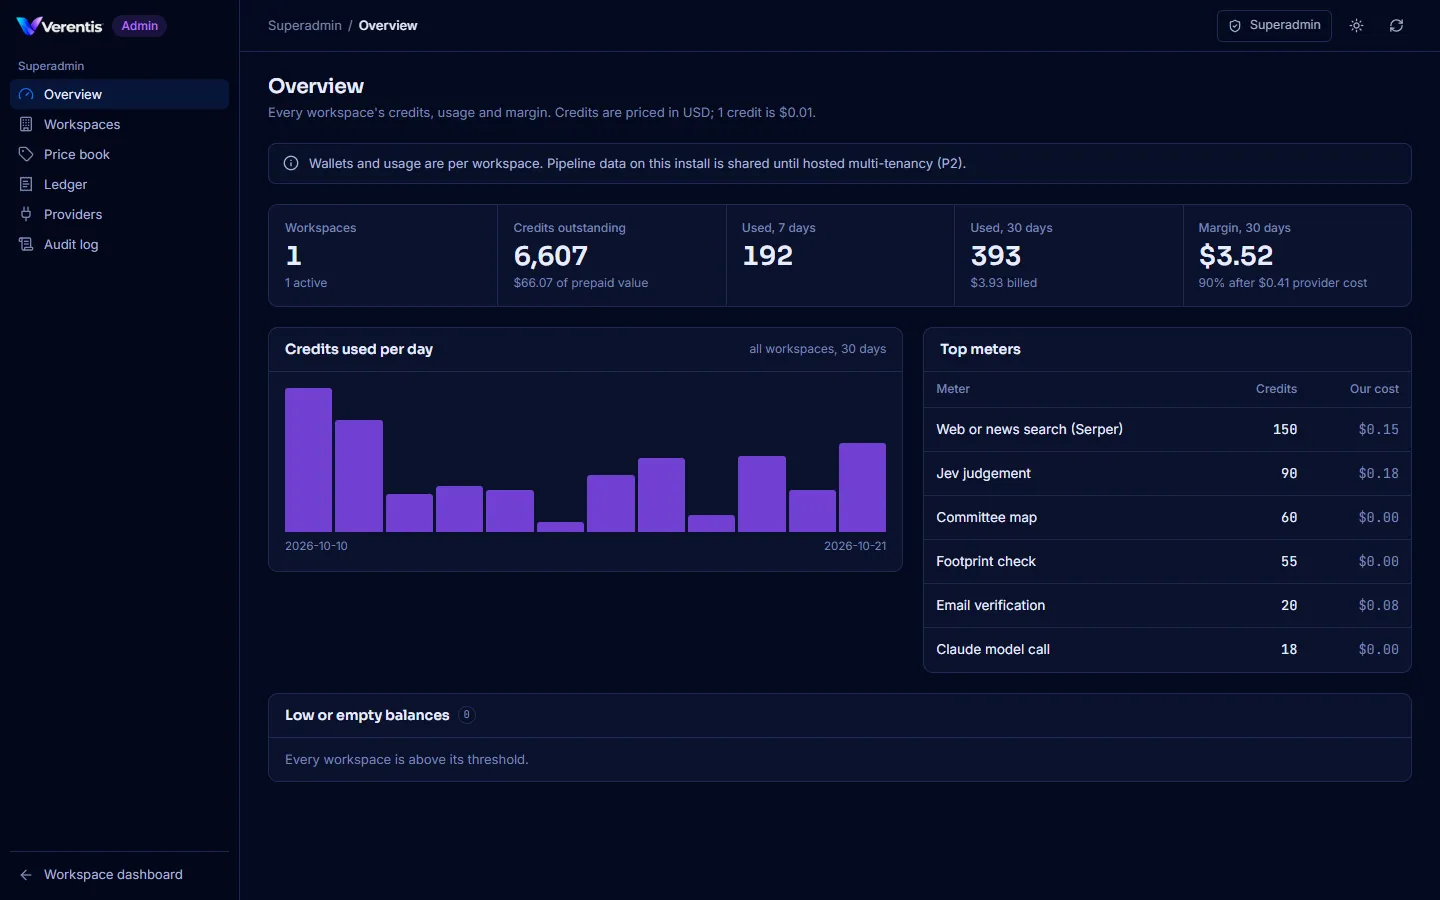Click the Credits used per day heading
The height and width of the screenshot is (900, 1440).
pos(359,349)
